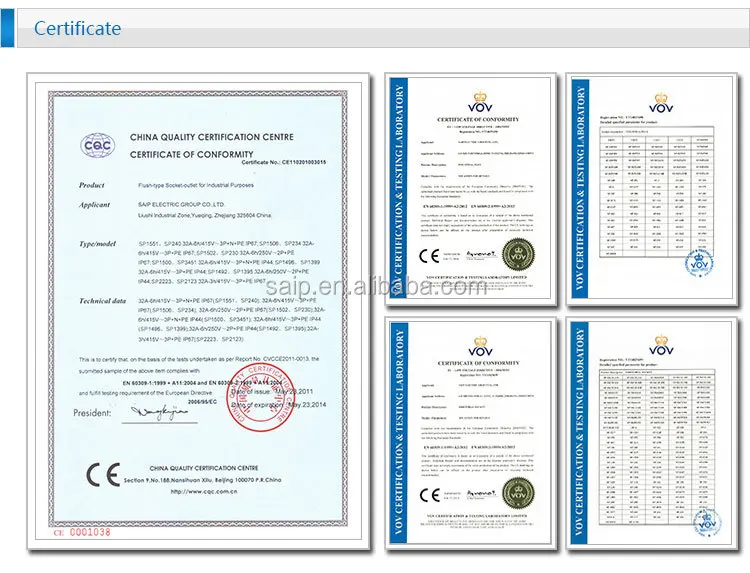Viewport: 750px width, 573px height.
Task: Click the Certificate section heading
Action: pyautogui.click(x=77, y=28)
